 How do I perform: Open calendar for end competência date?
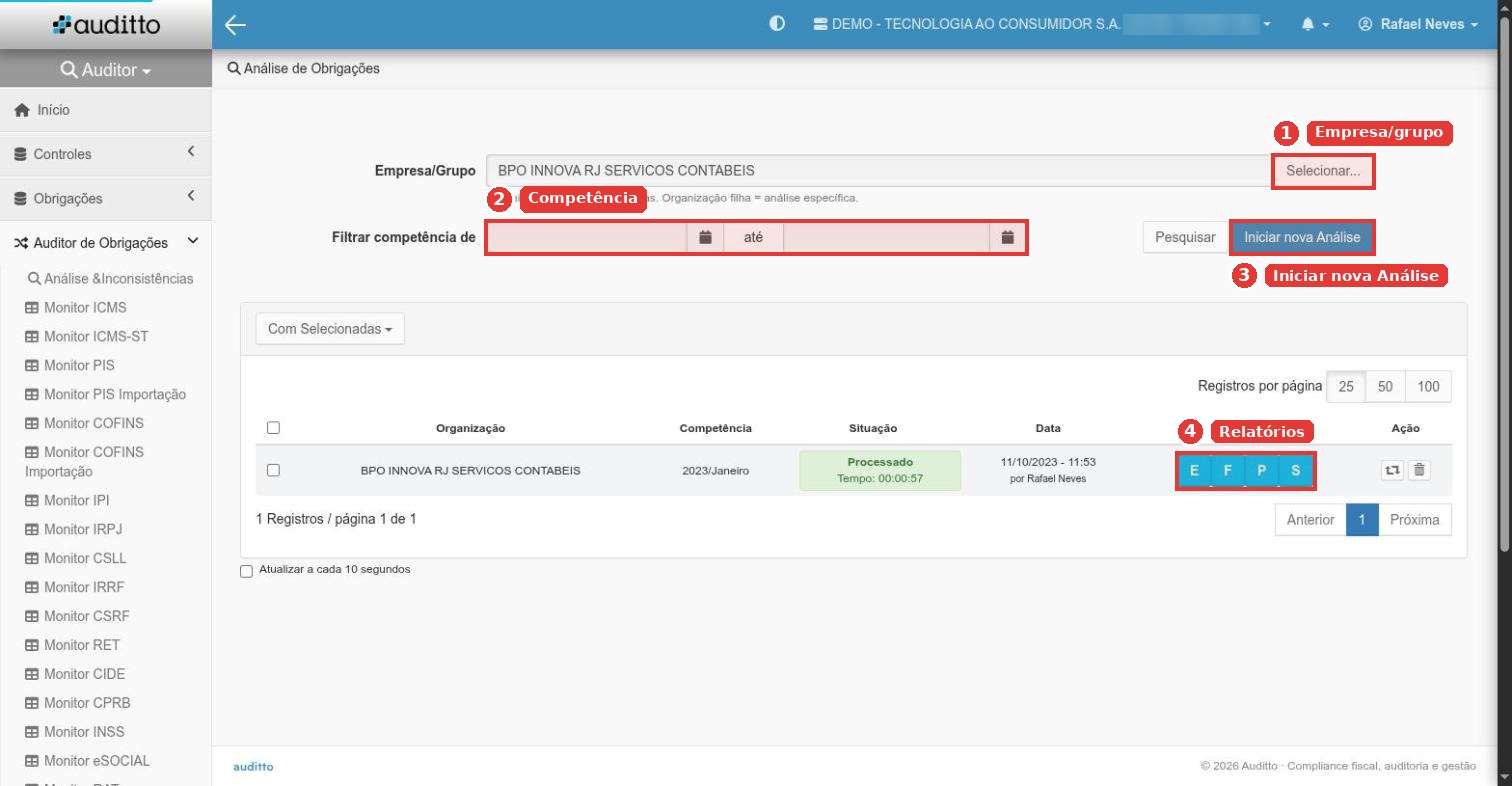1008,238
